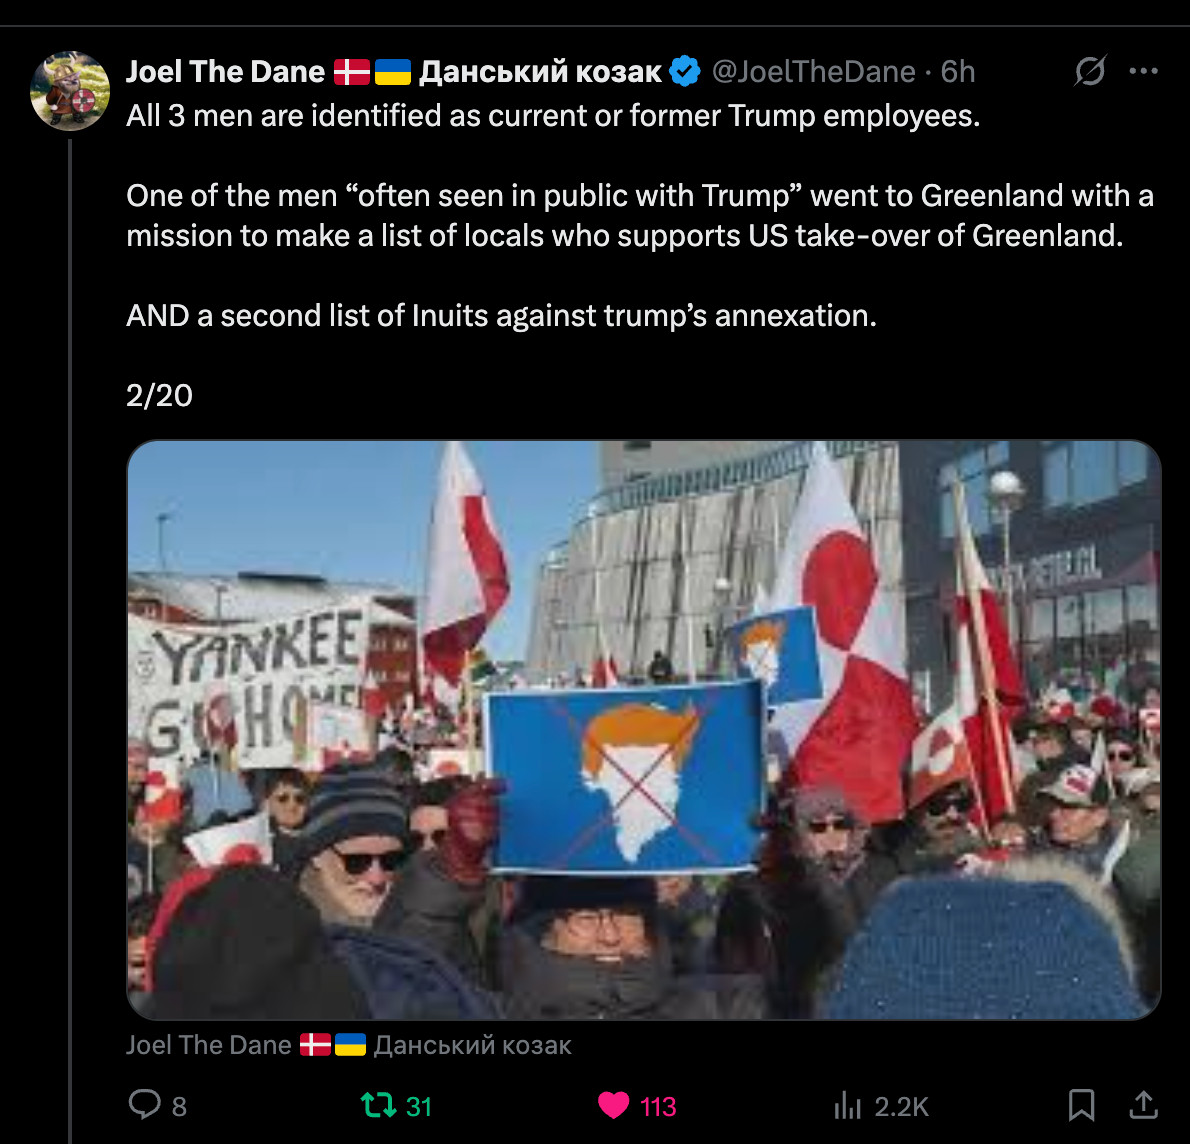Unlike the tweet via pink heart icon
The height and width of the screenshot is (1144, 1190).
[x=613, y=1105]
